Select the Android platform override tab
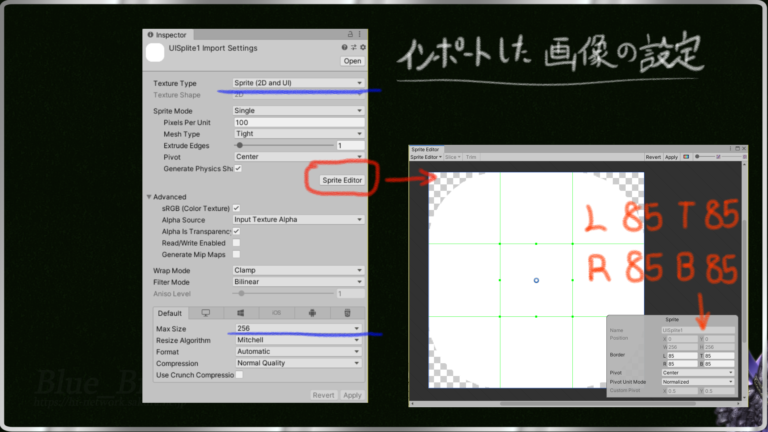 pos(312,313)
